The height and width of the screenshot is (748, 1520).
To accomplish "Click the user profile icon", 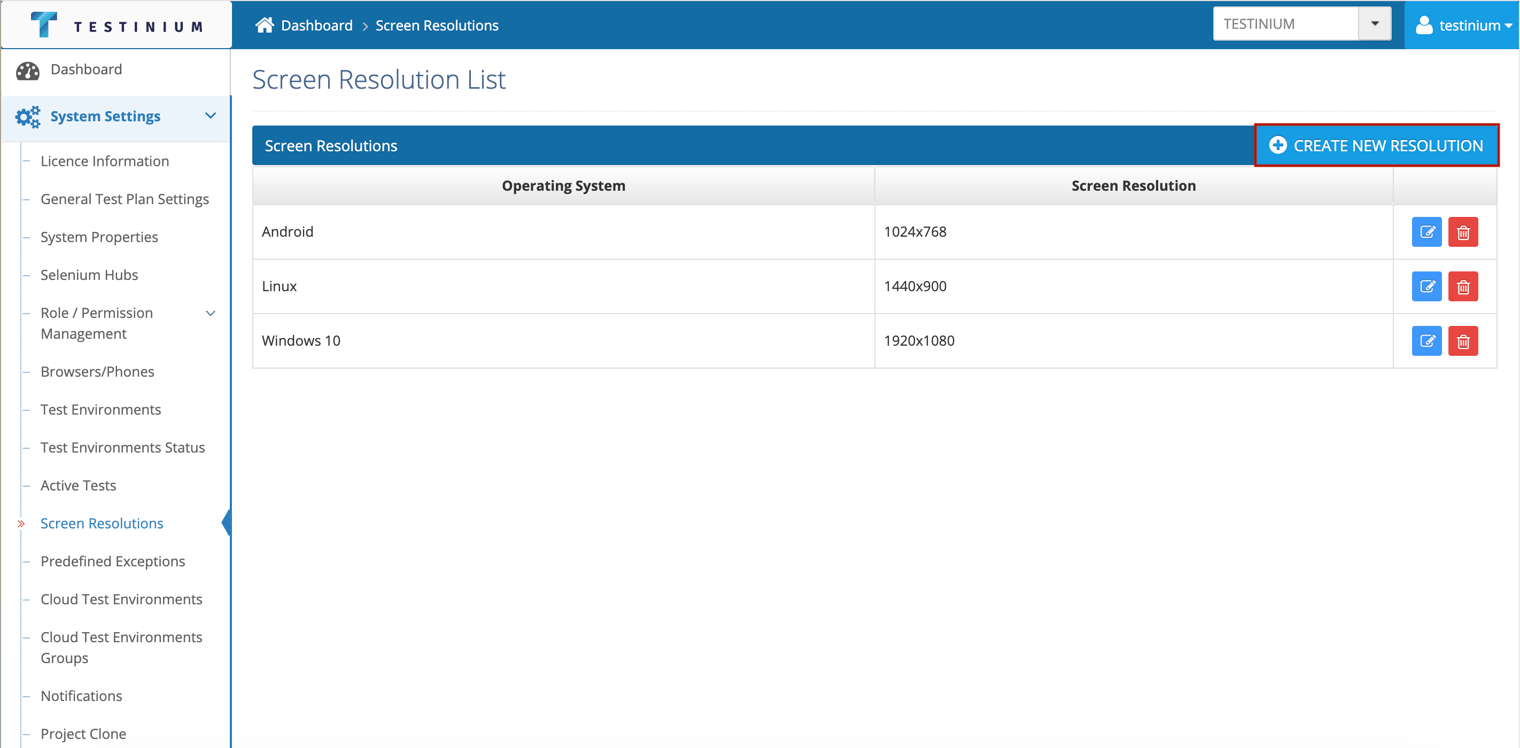I will click(1424, 25).
